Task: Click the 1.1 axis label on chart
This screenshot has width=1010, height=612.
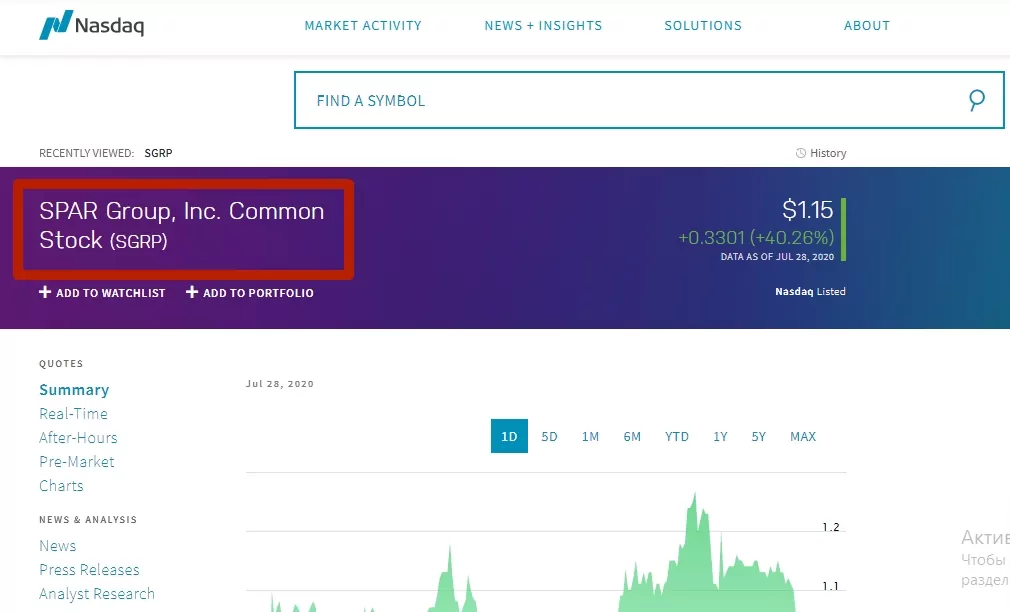Action: pyautogui.click(x=831, y=586)
